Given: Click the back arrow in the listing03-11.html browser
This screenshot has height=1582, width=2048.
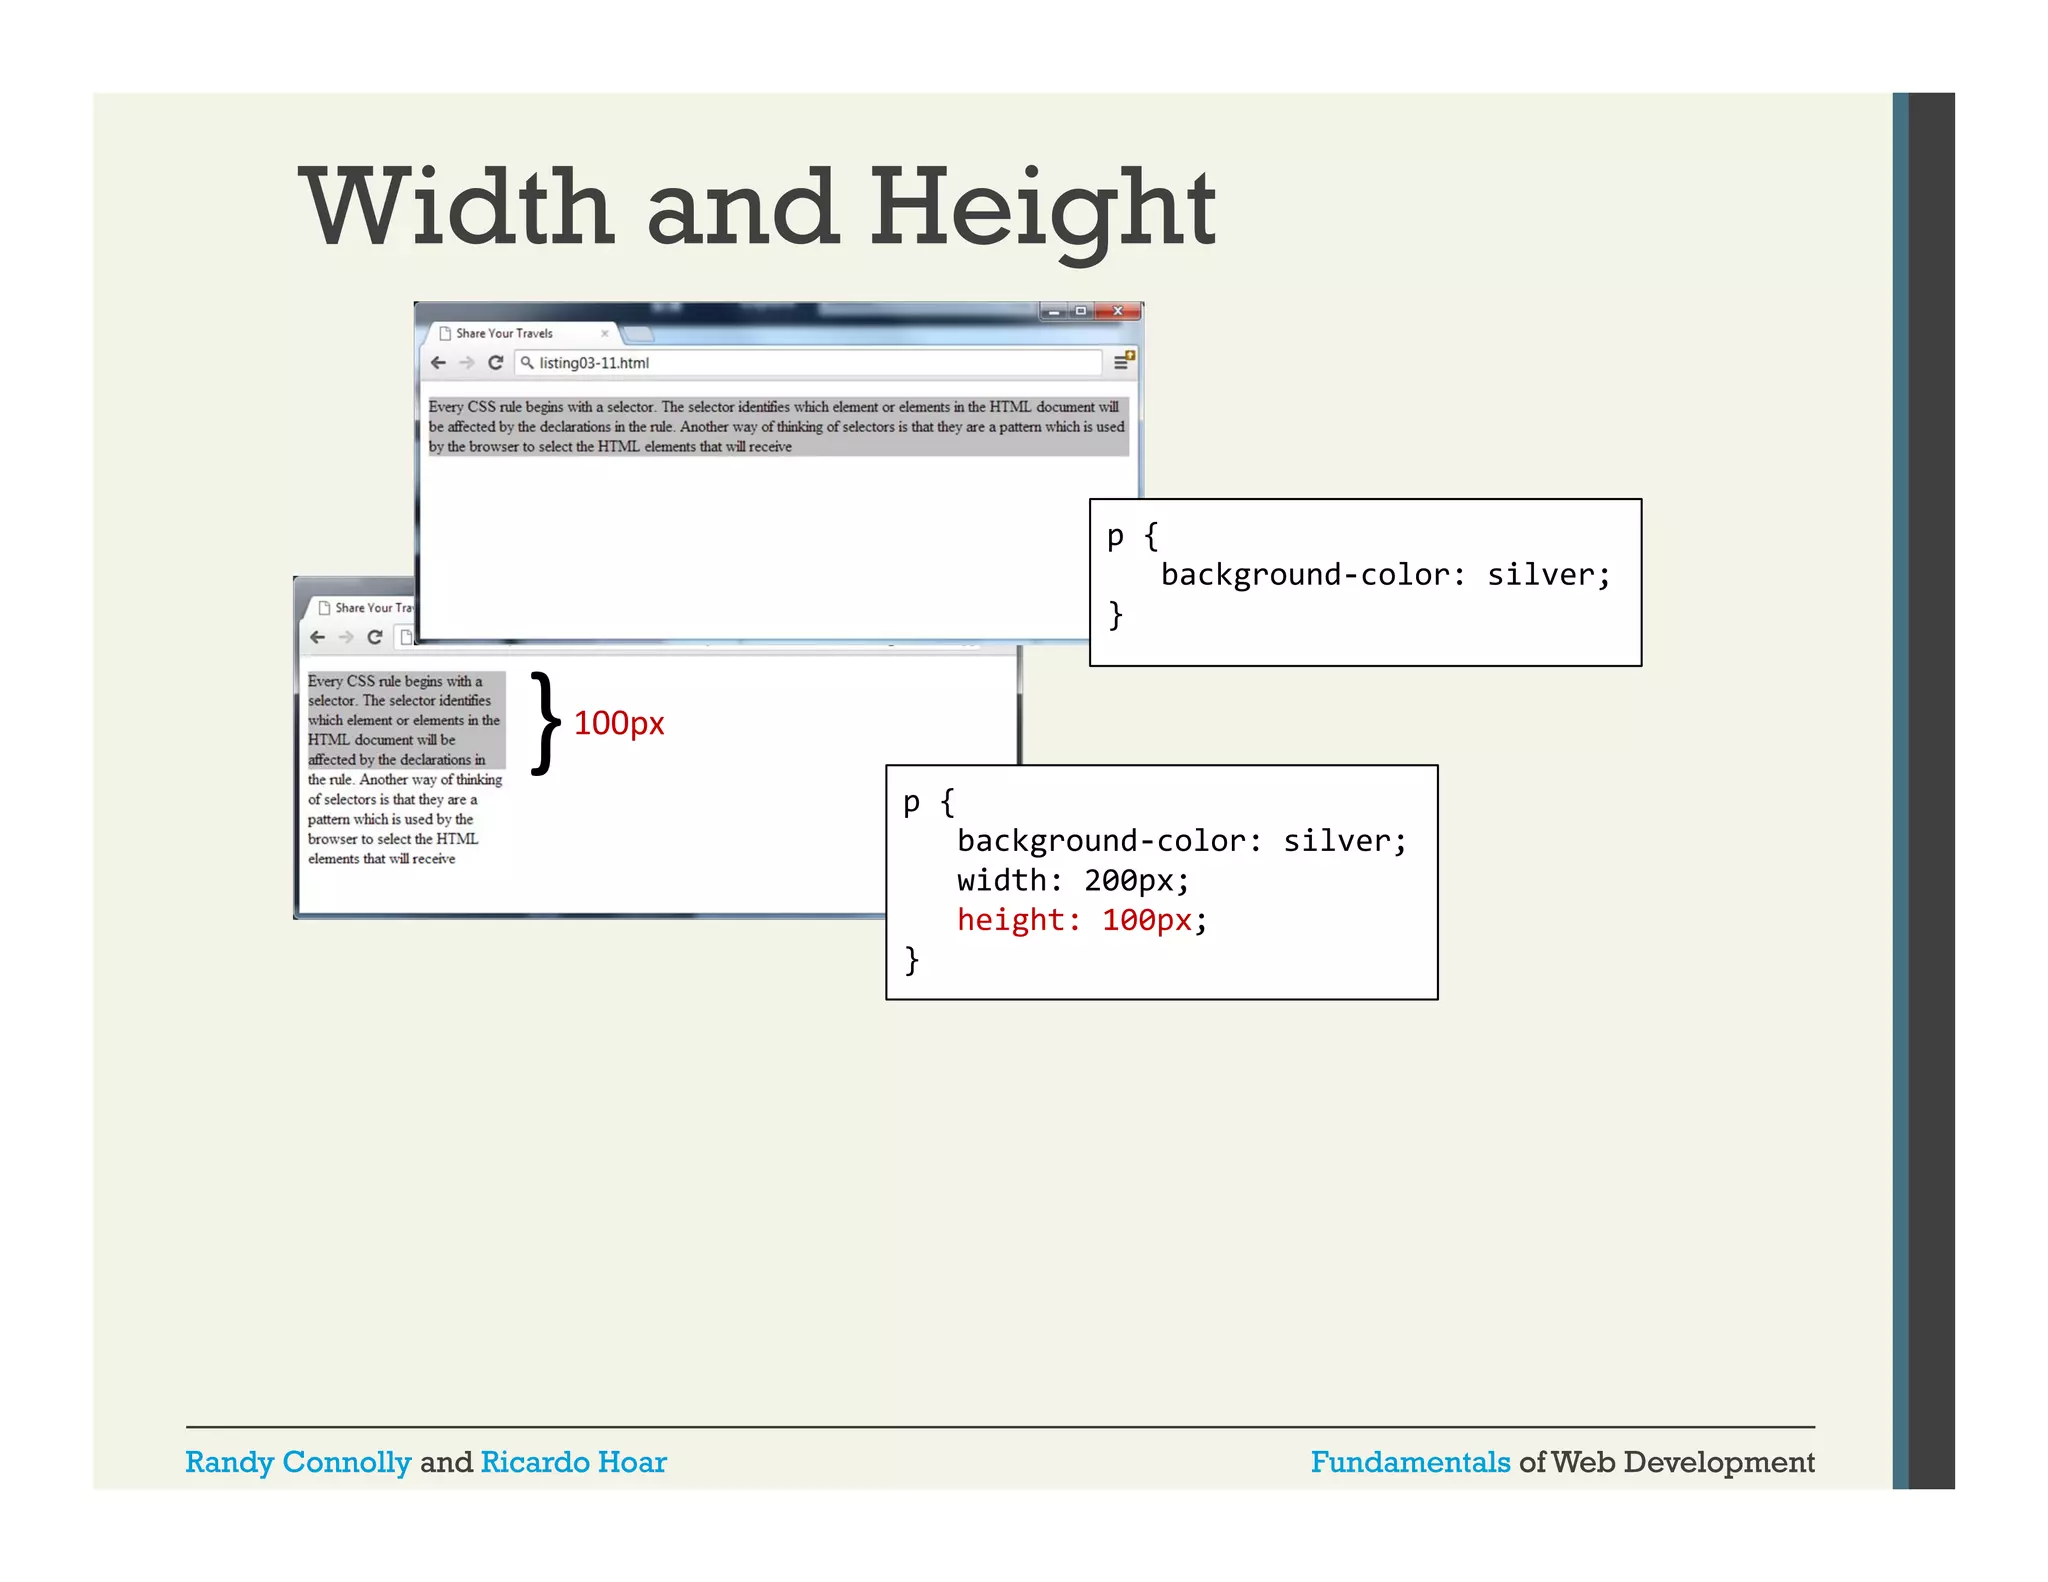Looking at the screenshot, I should (x=438, y=363).
